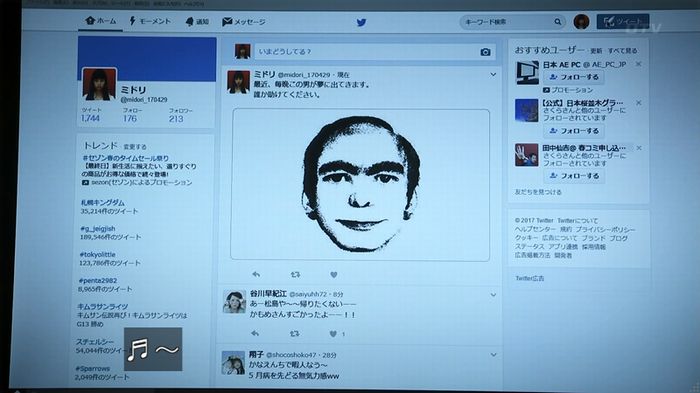Open trend #penta2982
This screenshot has width=700, height=393.
[98, 281]
